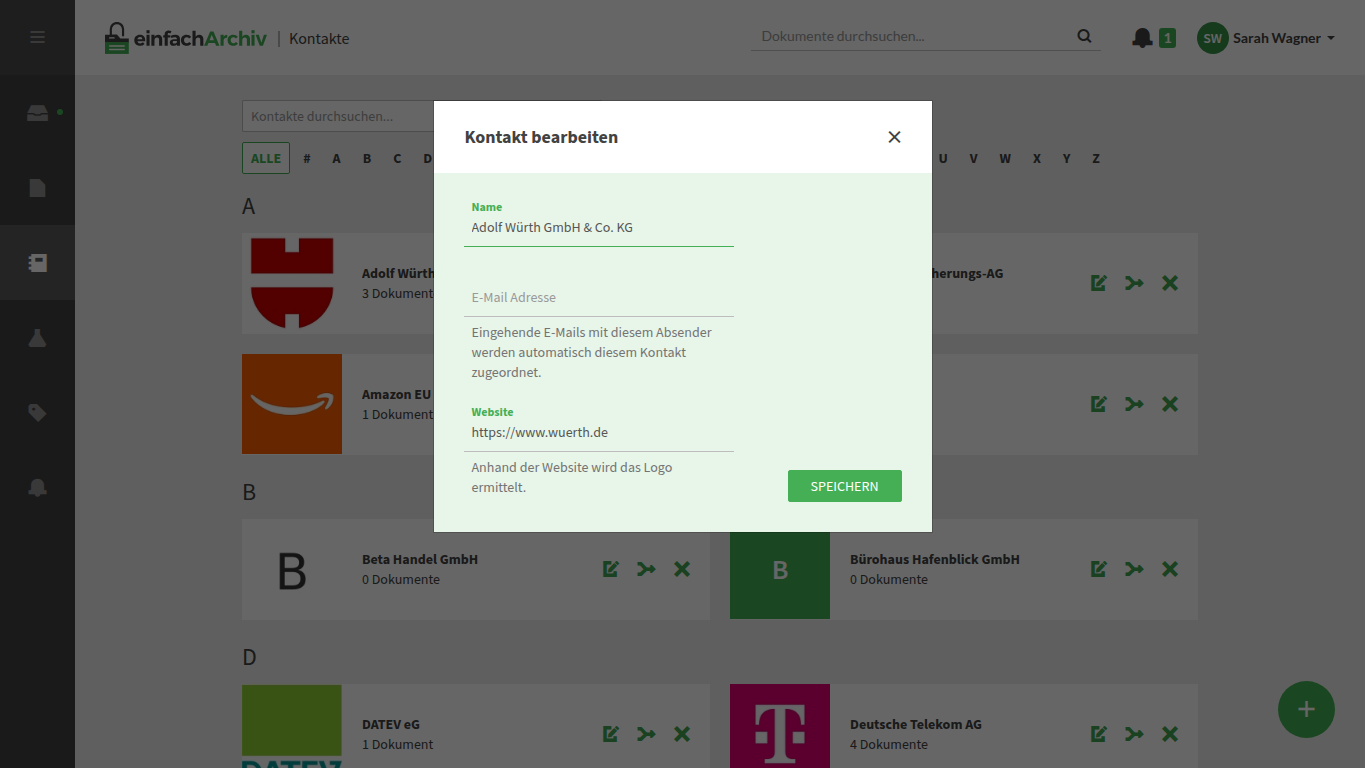This screenshot has width=1365, height=768.
Task: Merge the Bürohaus Hafenblick GmbH contact
Action: 1134,569
